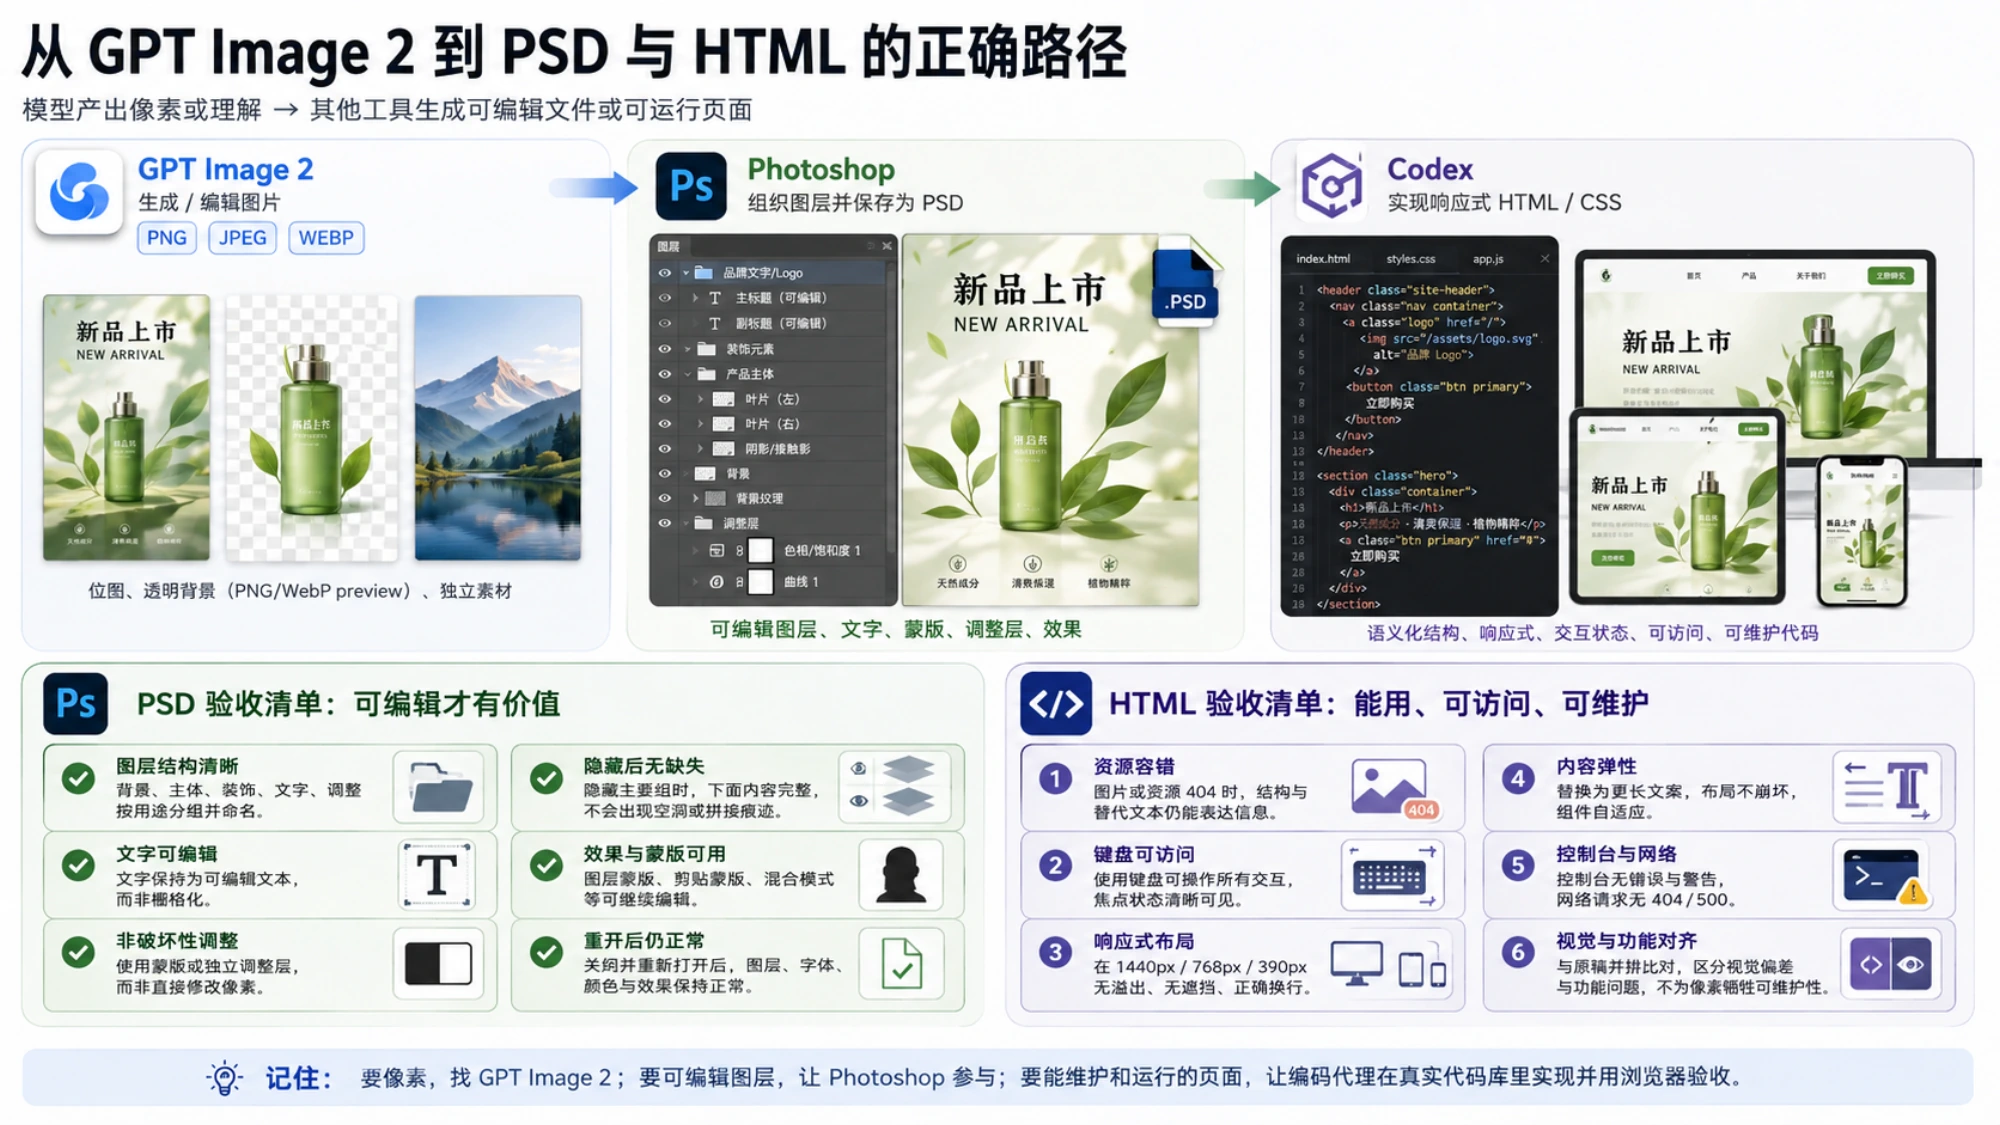Viewport: 2000px width, 1125px height.
Task: Click the code and eye icon in 视觉与功能对齐 card
Action: 1890,964
